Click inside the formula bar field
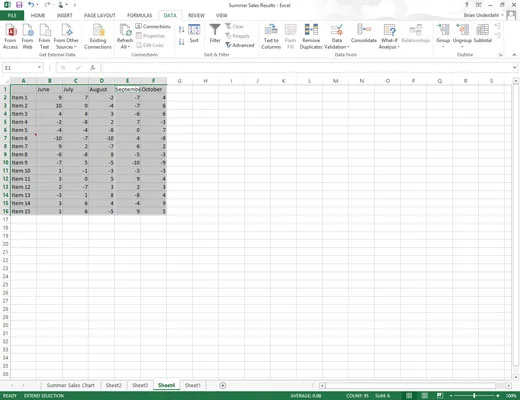 (x=306, y=68)
